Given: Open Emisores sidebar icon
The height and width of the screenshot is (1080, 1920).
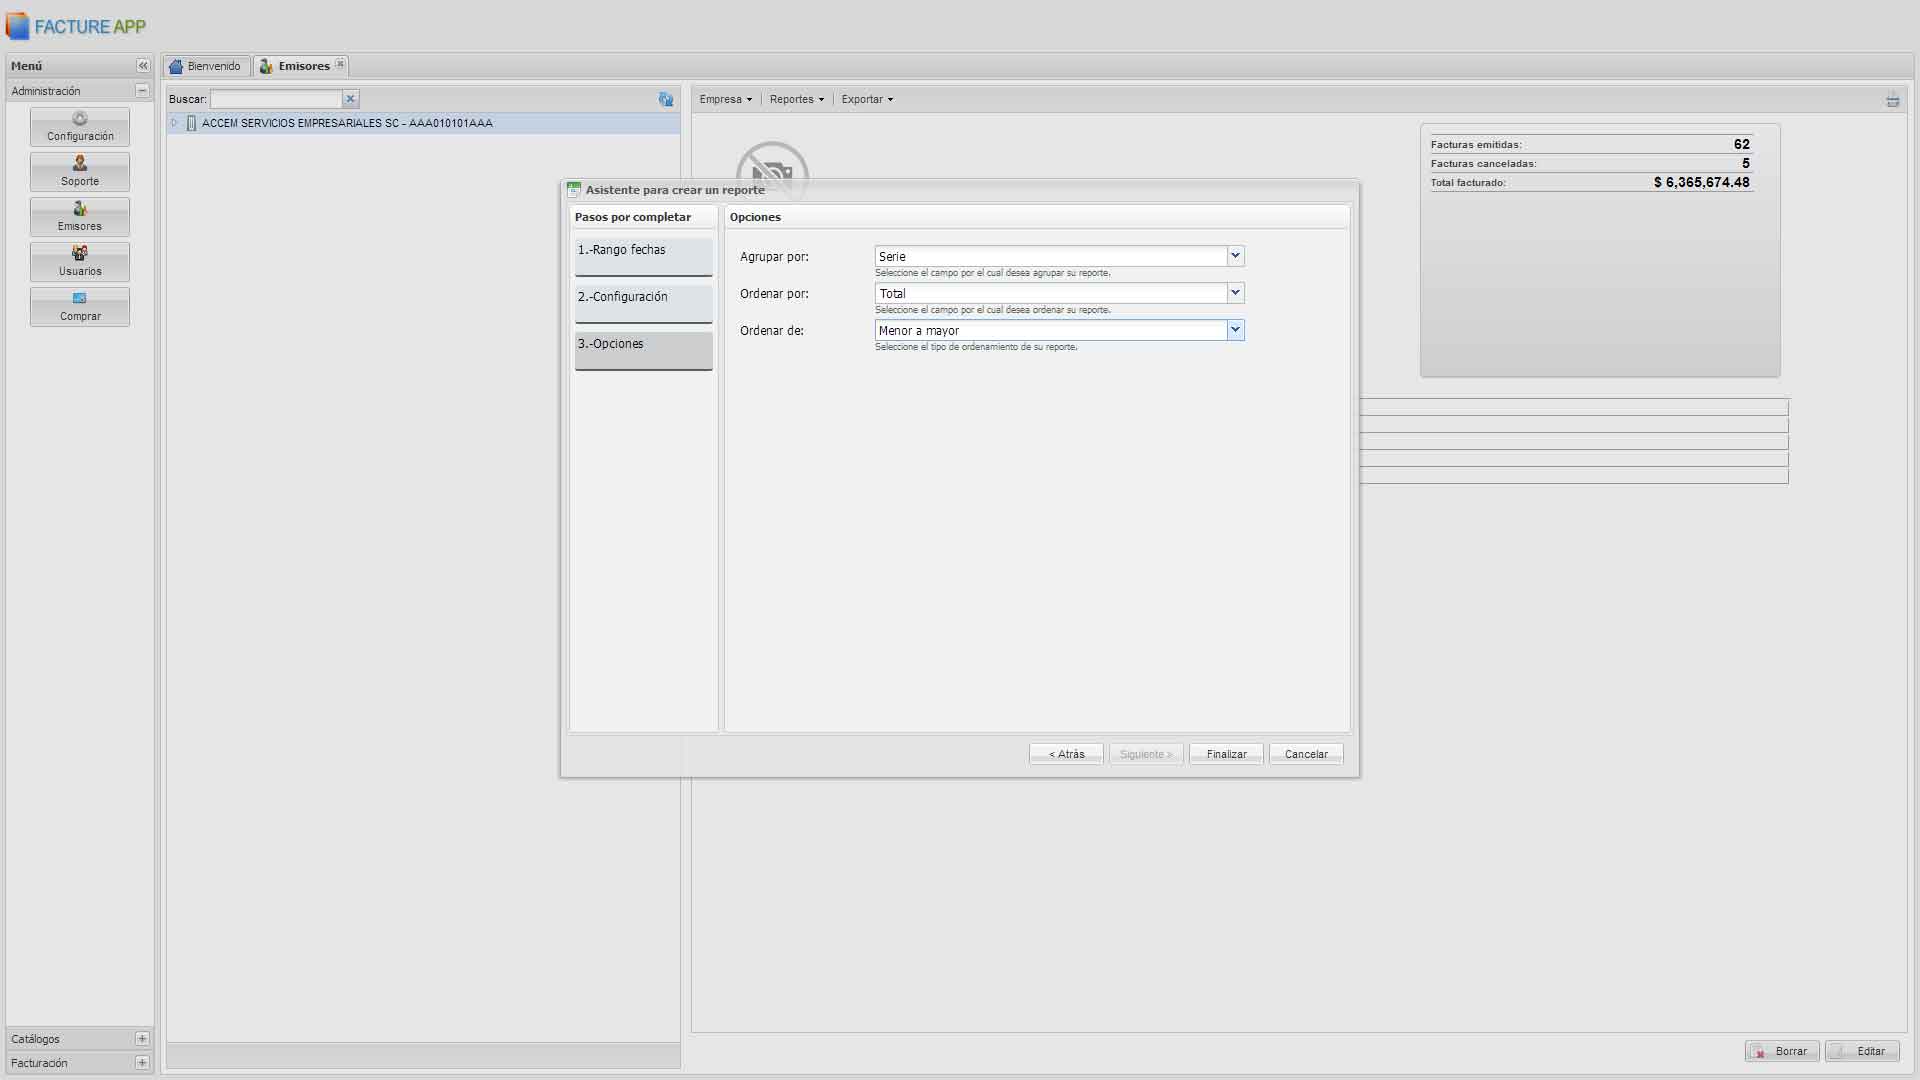Looking at the screenshot, I should tap(80, 209).
